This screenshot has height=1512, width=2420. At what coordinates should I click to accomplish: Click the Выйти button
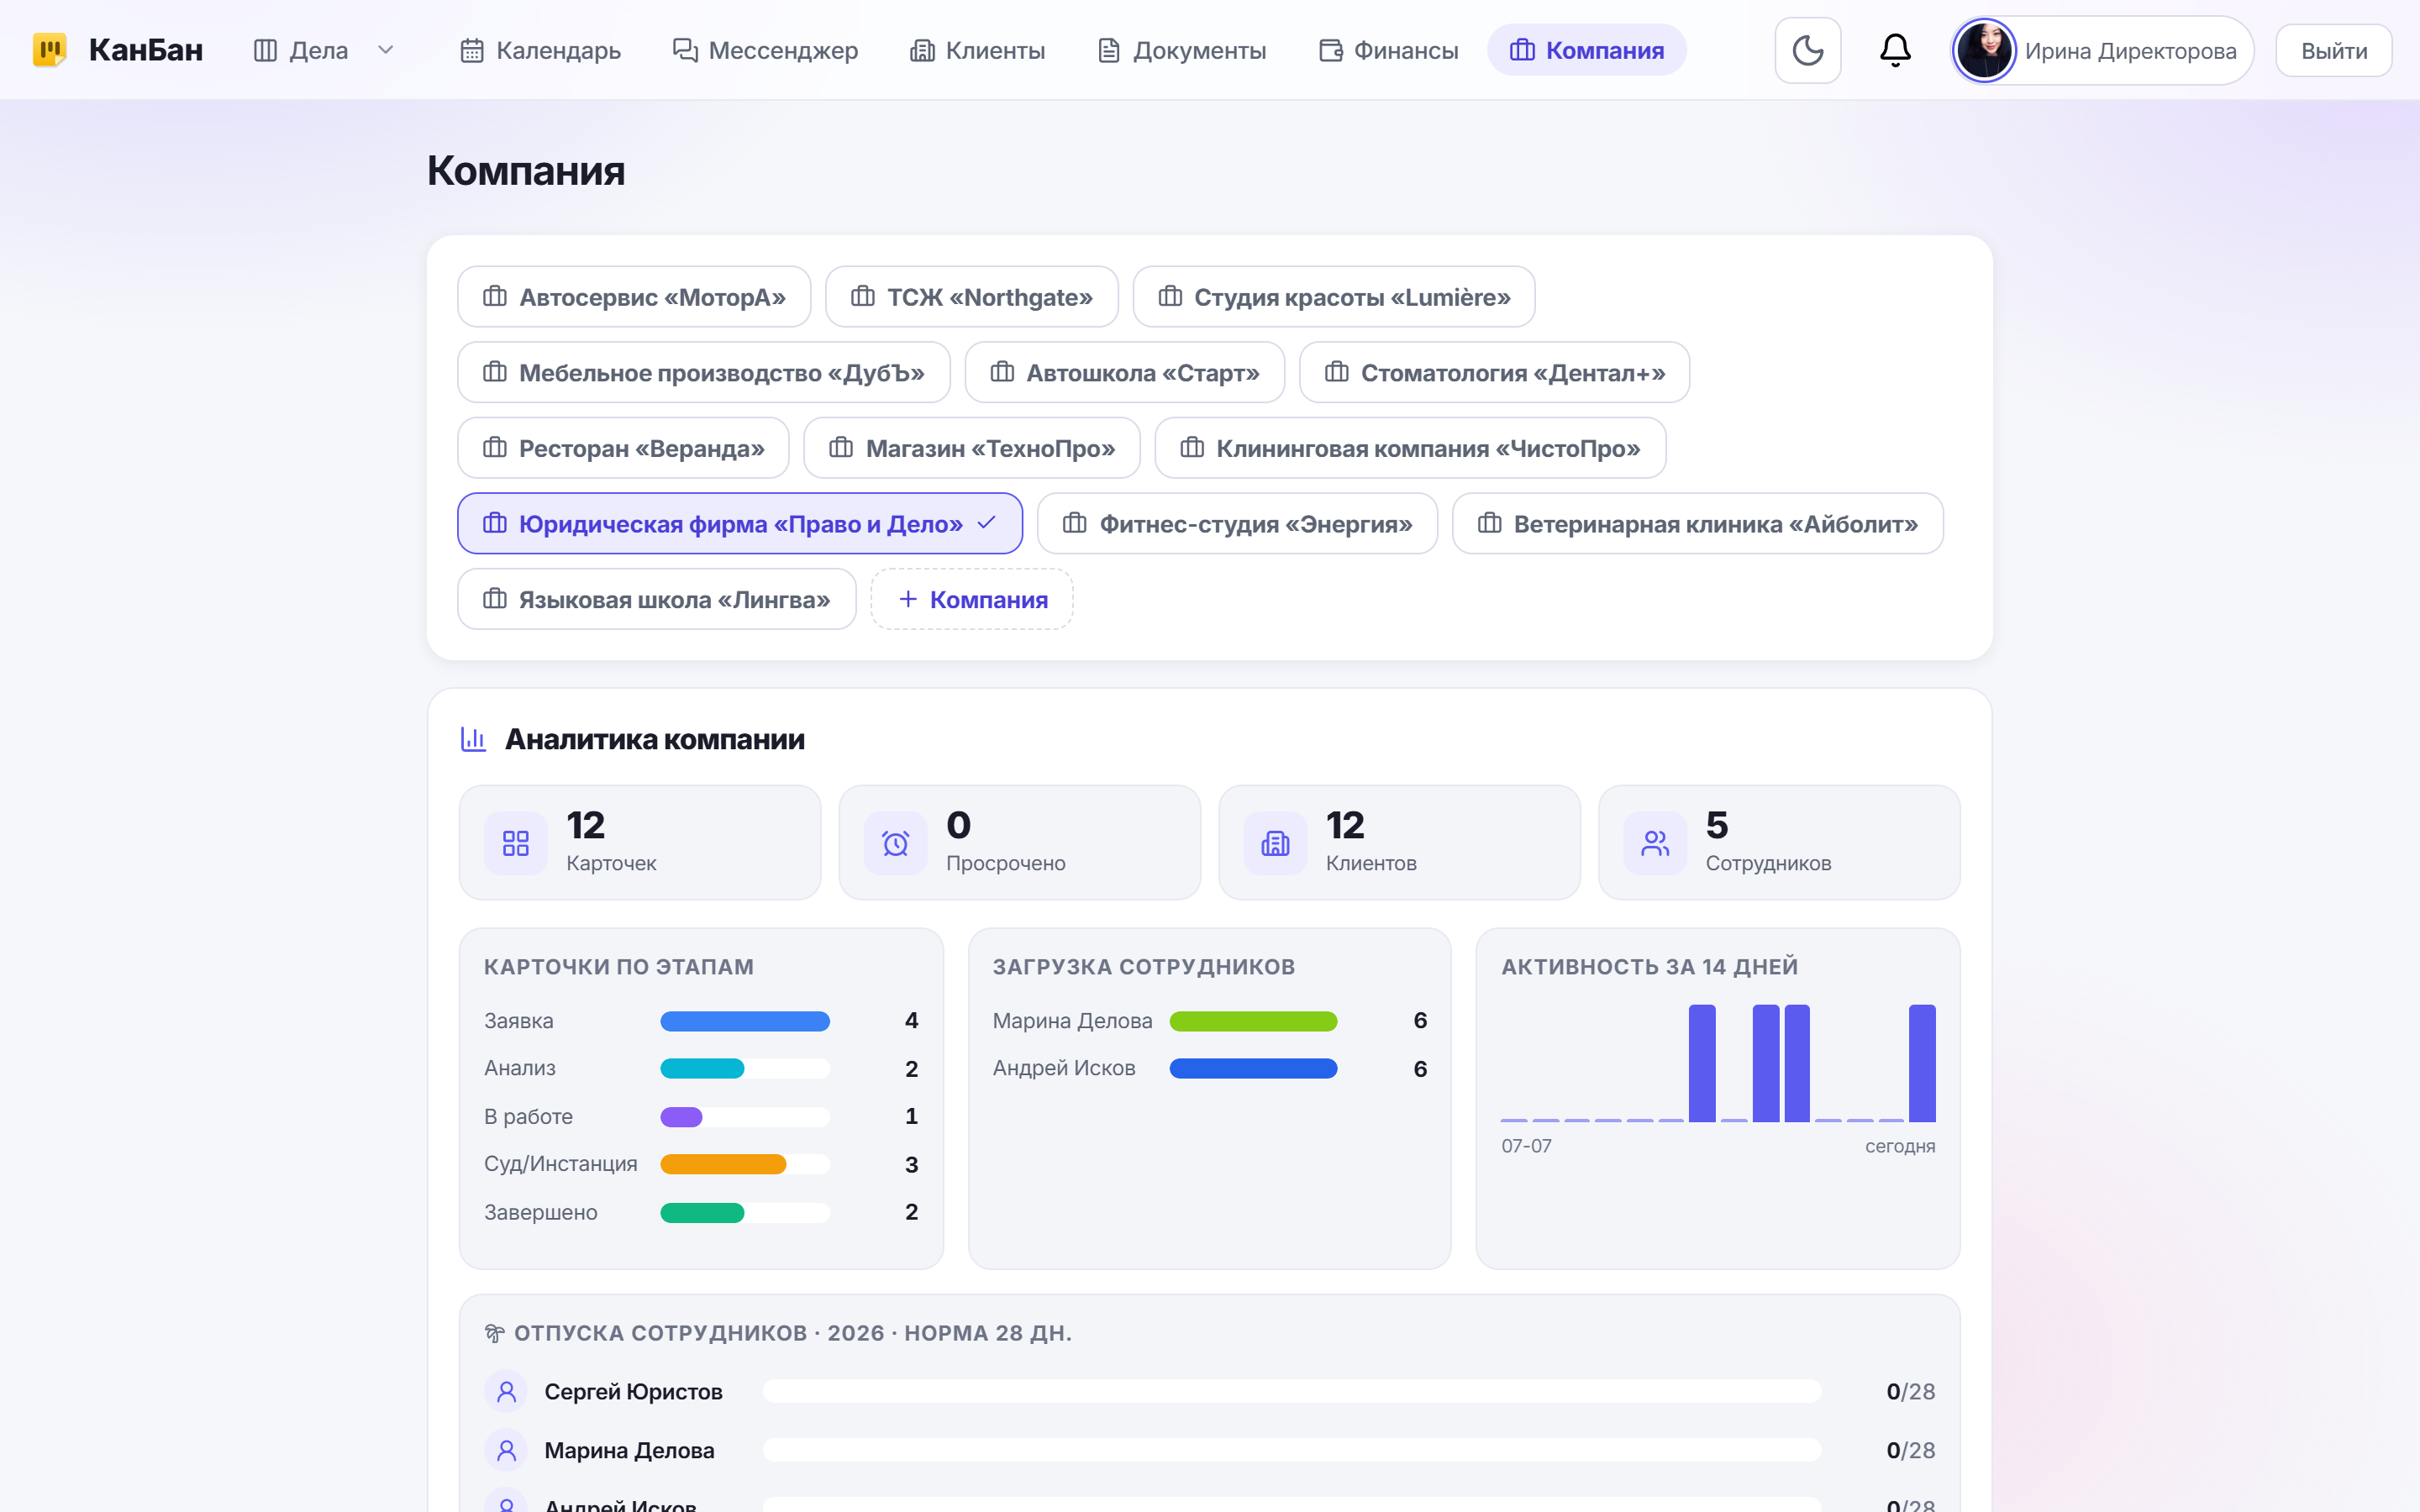point(2333,50)
